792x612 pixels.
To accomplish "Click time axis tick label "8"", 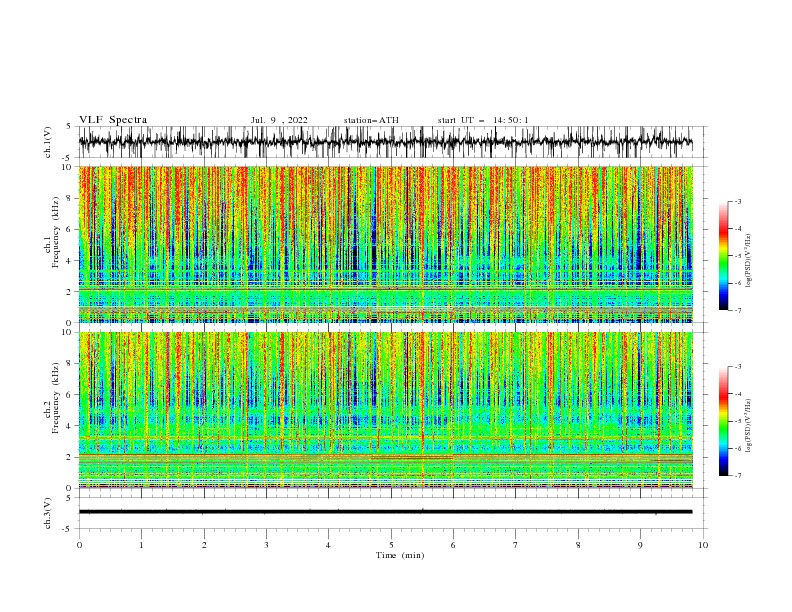I will [x=578, y=545].
